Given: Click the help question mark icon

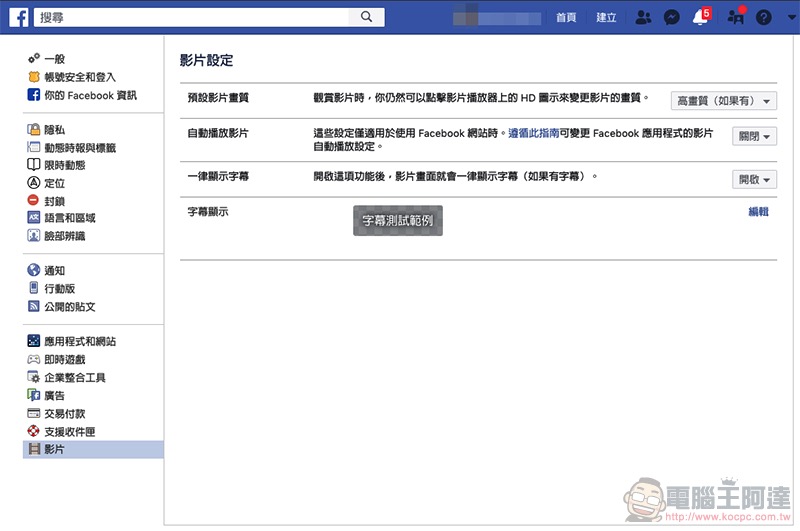Looking at the screenshot, I should point(764,17).
